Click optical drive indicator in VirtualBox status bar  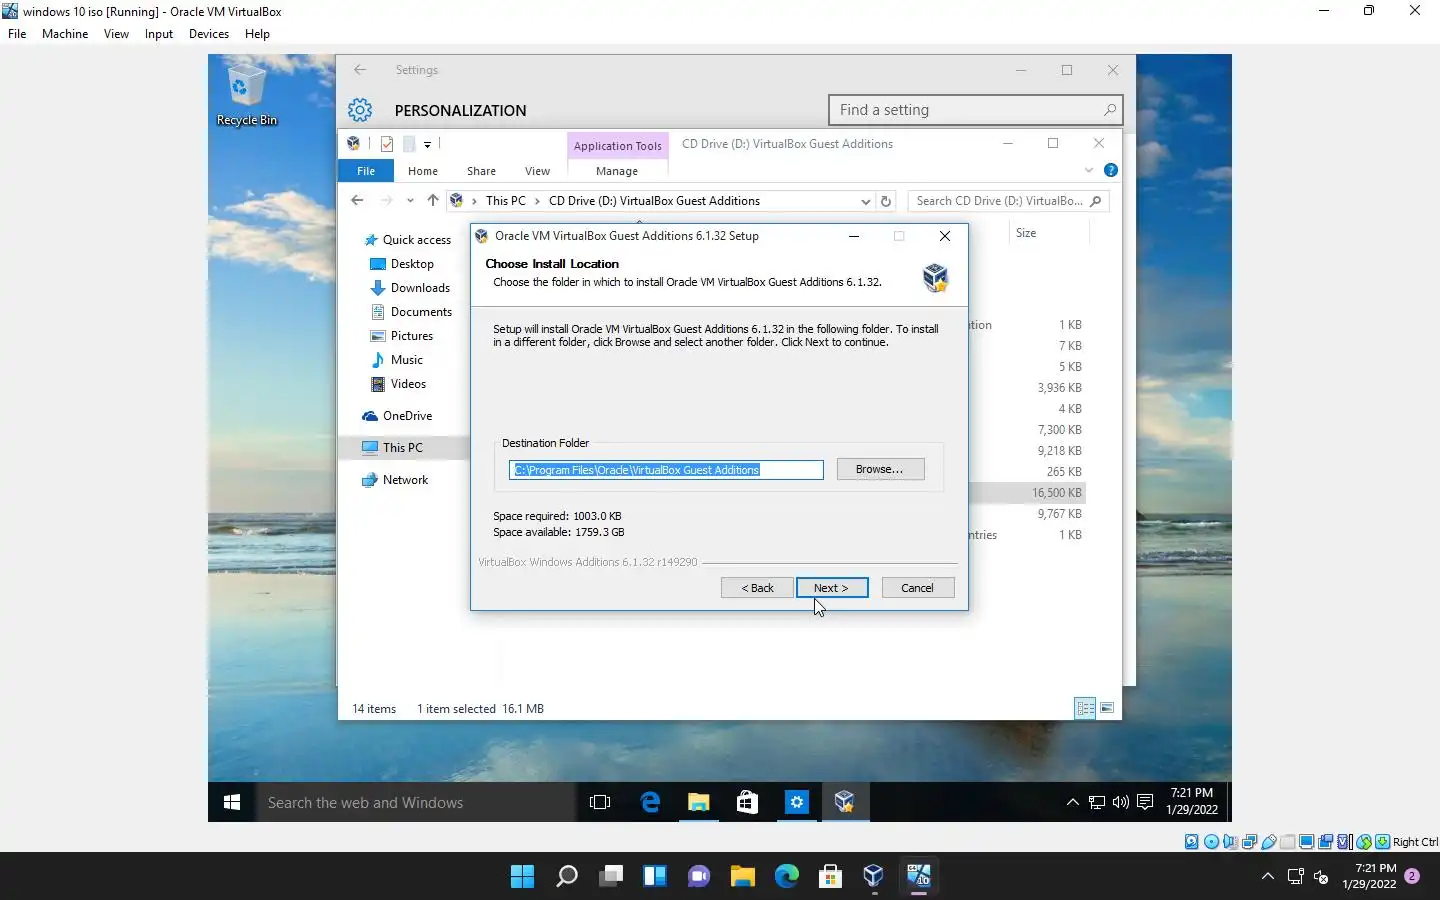click(1212, 842)
